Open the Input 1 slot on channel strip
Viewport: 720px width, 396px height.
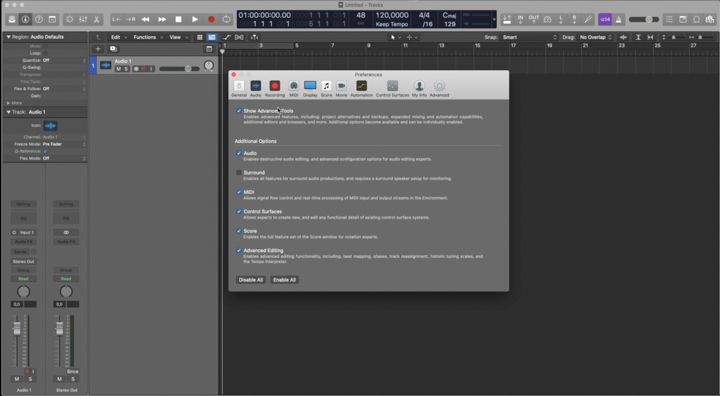coord(23,232)
